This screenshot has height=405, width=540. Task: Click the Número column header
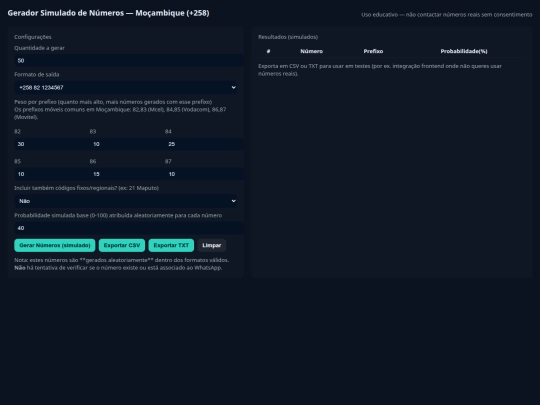tap(311, 51)
